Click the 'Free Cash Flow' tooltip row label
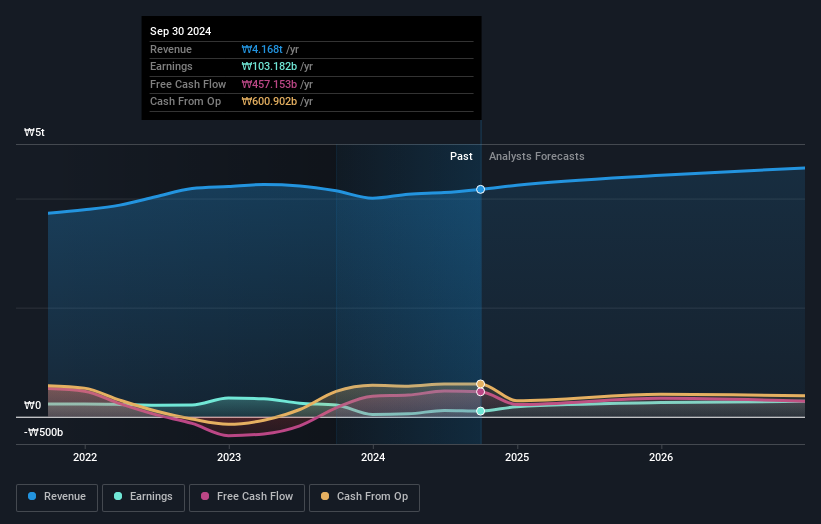The width and height of the screenshot is (821, 524). (x=188, y=84)
